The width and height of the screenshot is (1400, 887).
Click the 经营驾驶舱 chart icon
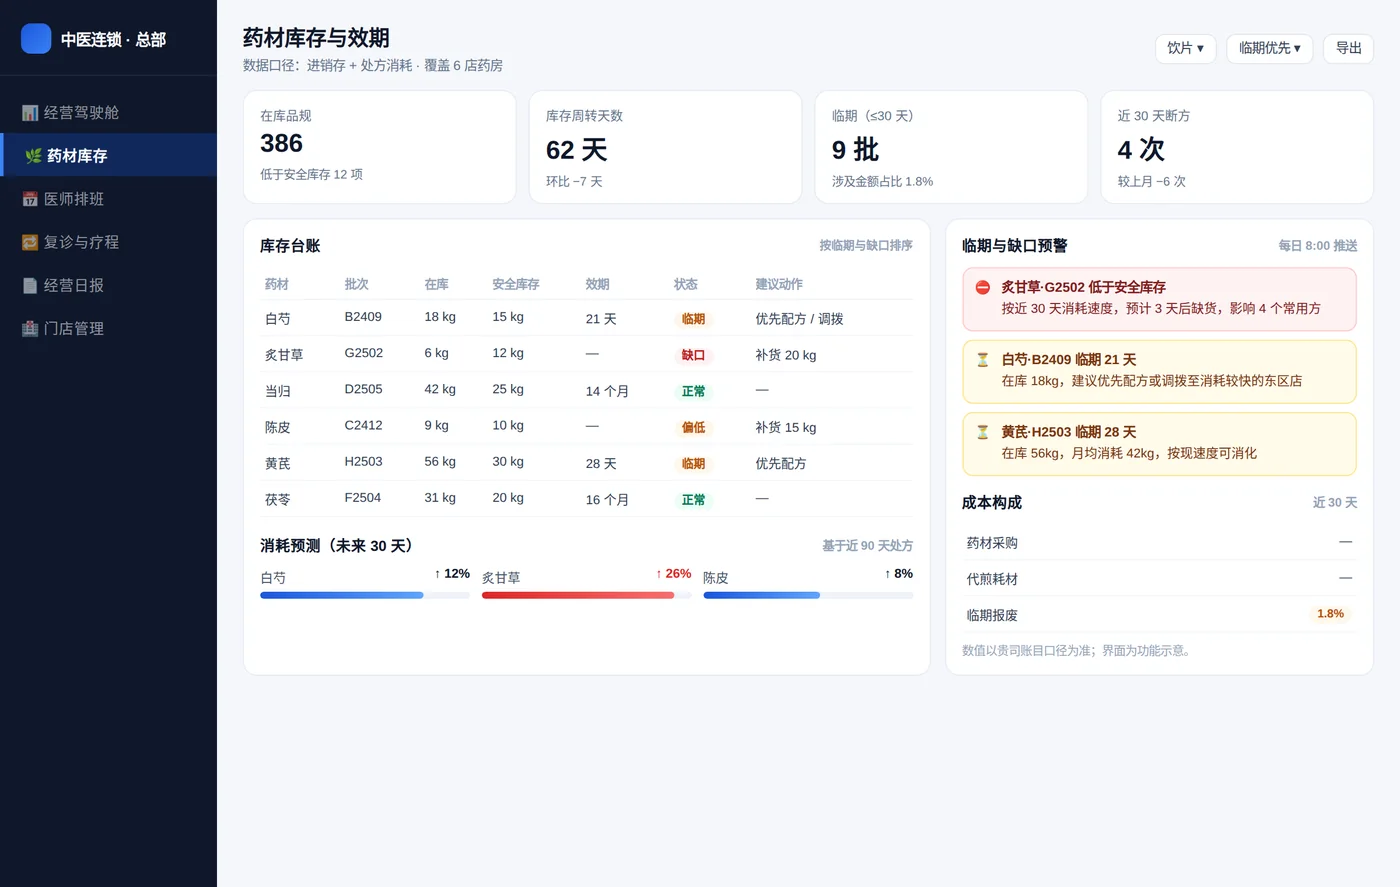tap(30, 113)
